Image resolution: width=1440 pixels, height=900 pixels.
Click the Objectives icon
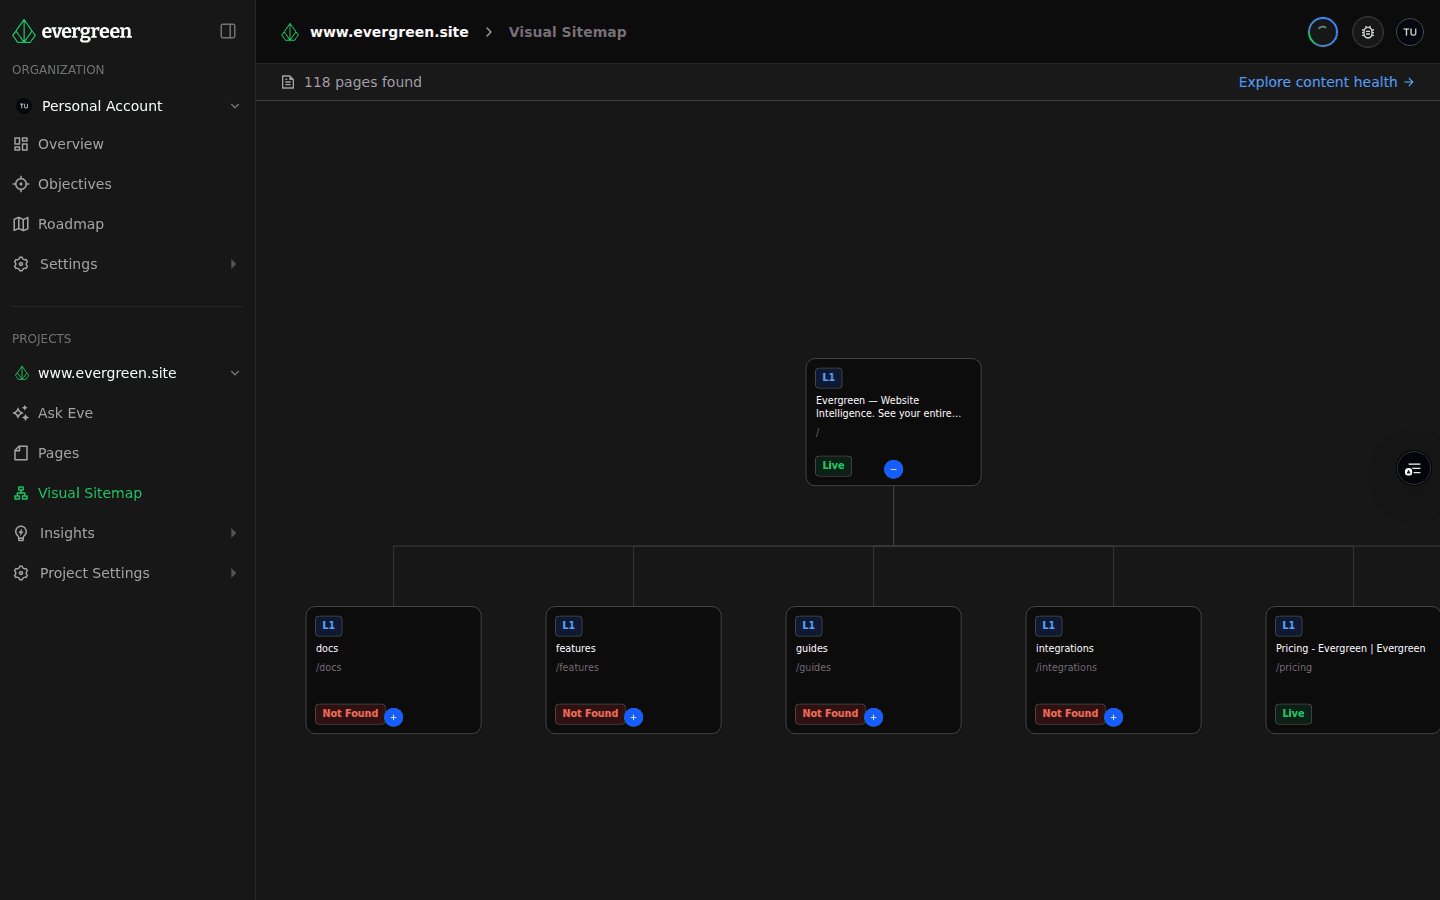coord(21,183)
